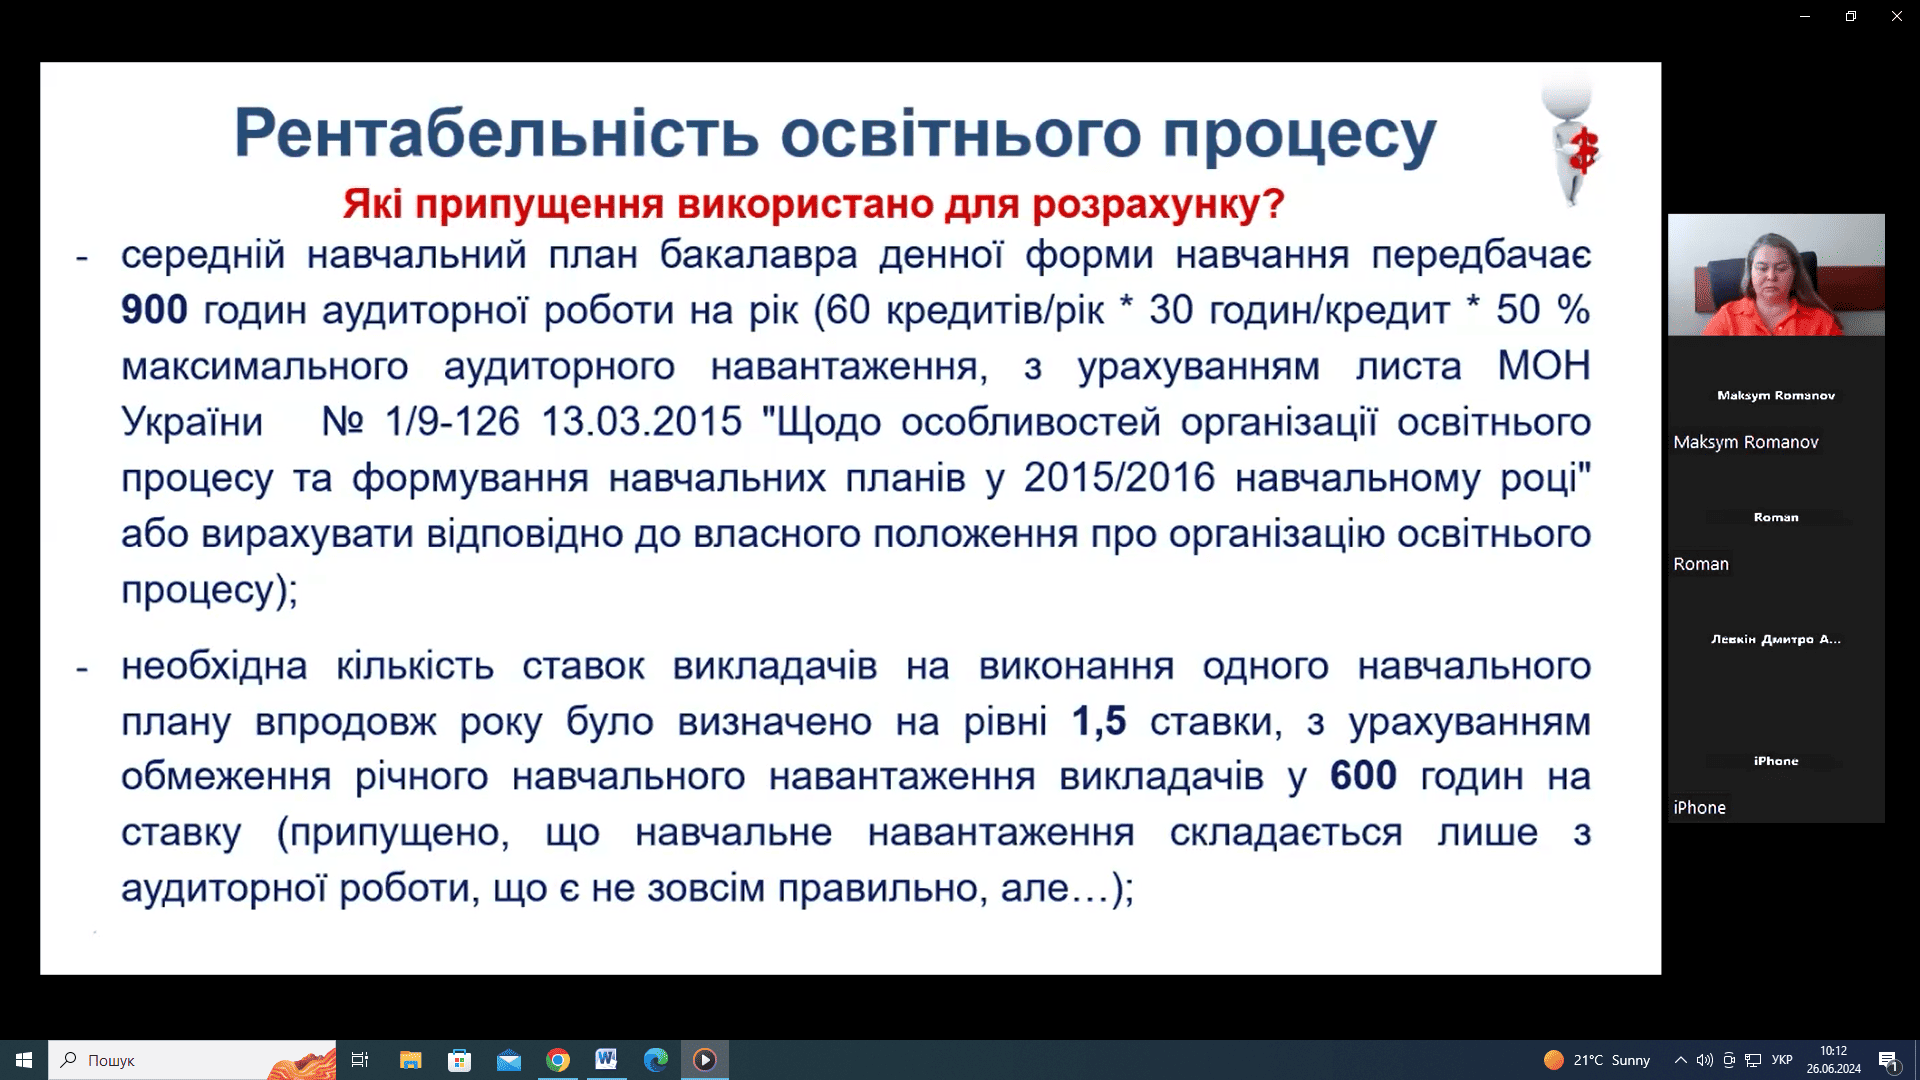Select the speaker's video thumbnail
This screenshot has width=1920, height=1080.
tap(1776, 275)
